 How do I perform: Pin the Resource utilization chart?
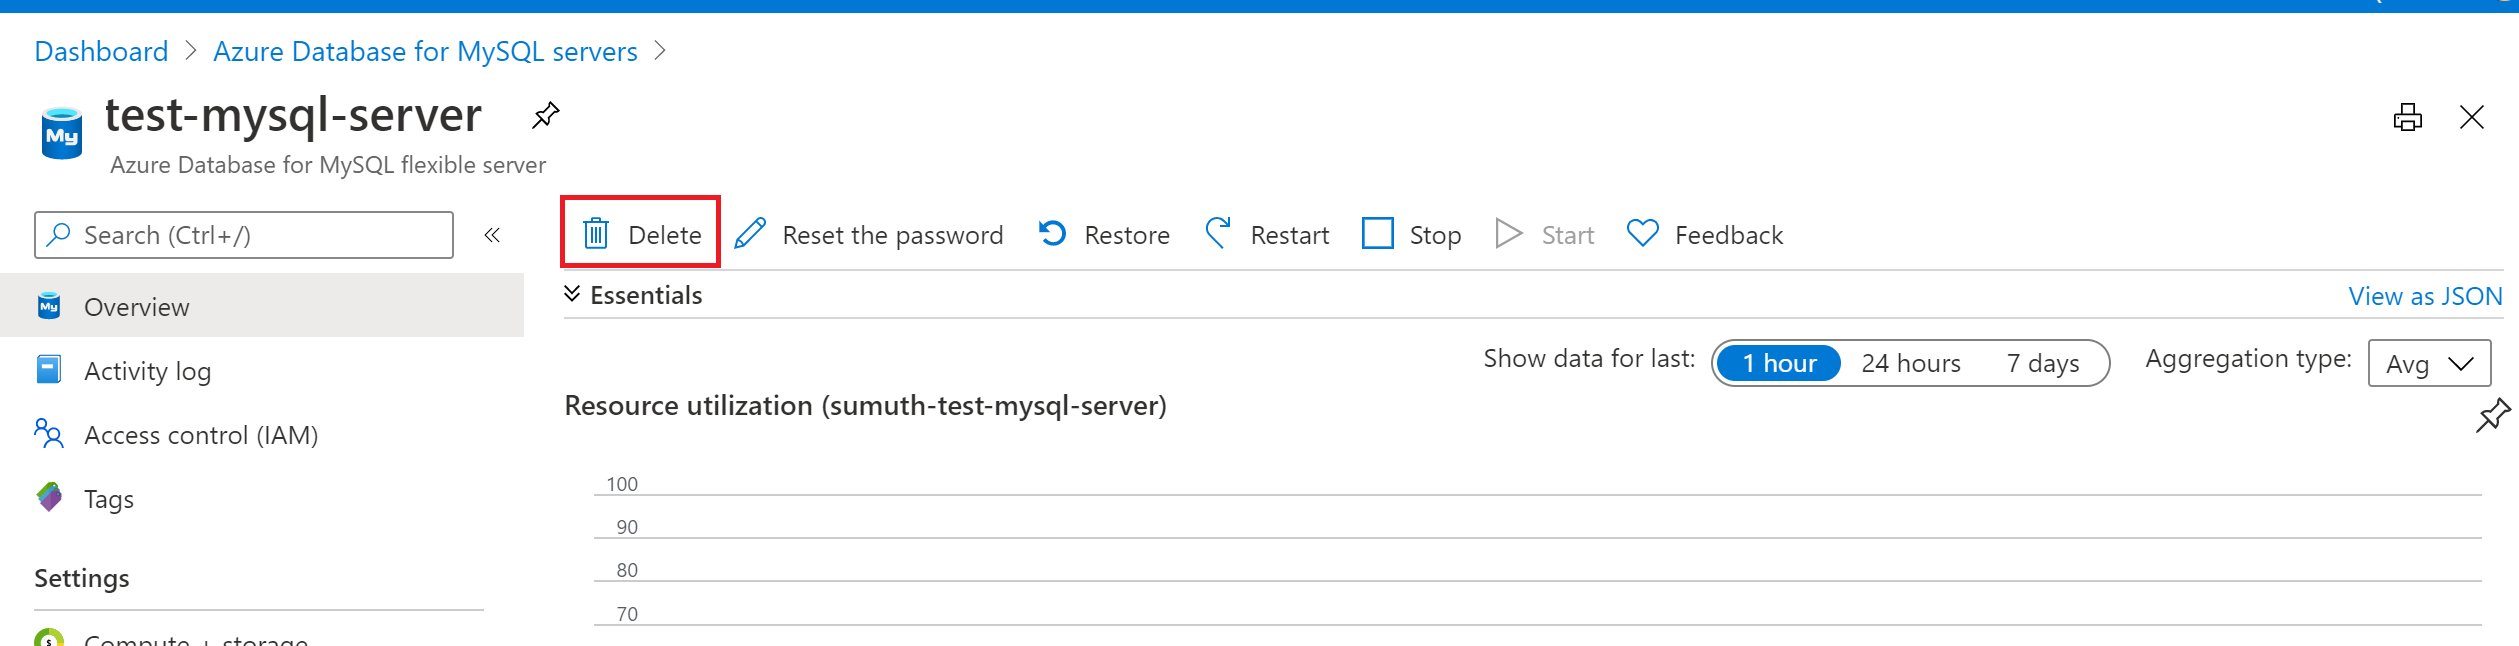[2492, 415]
